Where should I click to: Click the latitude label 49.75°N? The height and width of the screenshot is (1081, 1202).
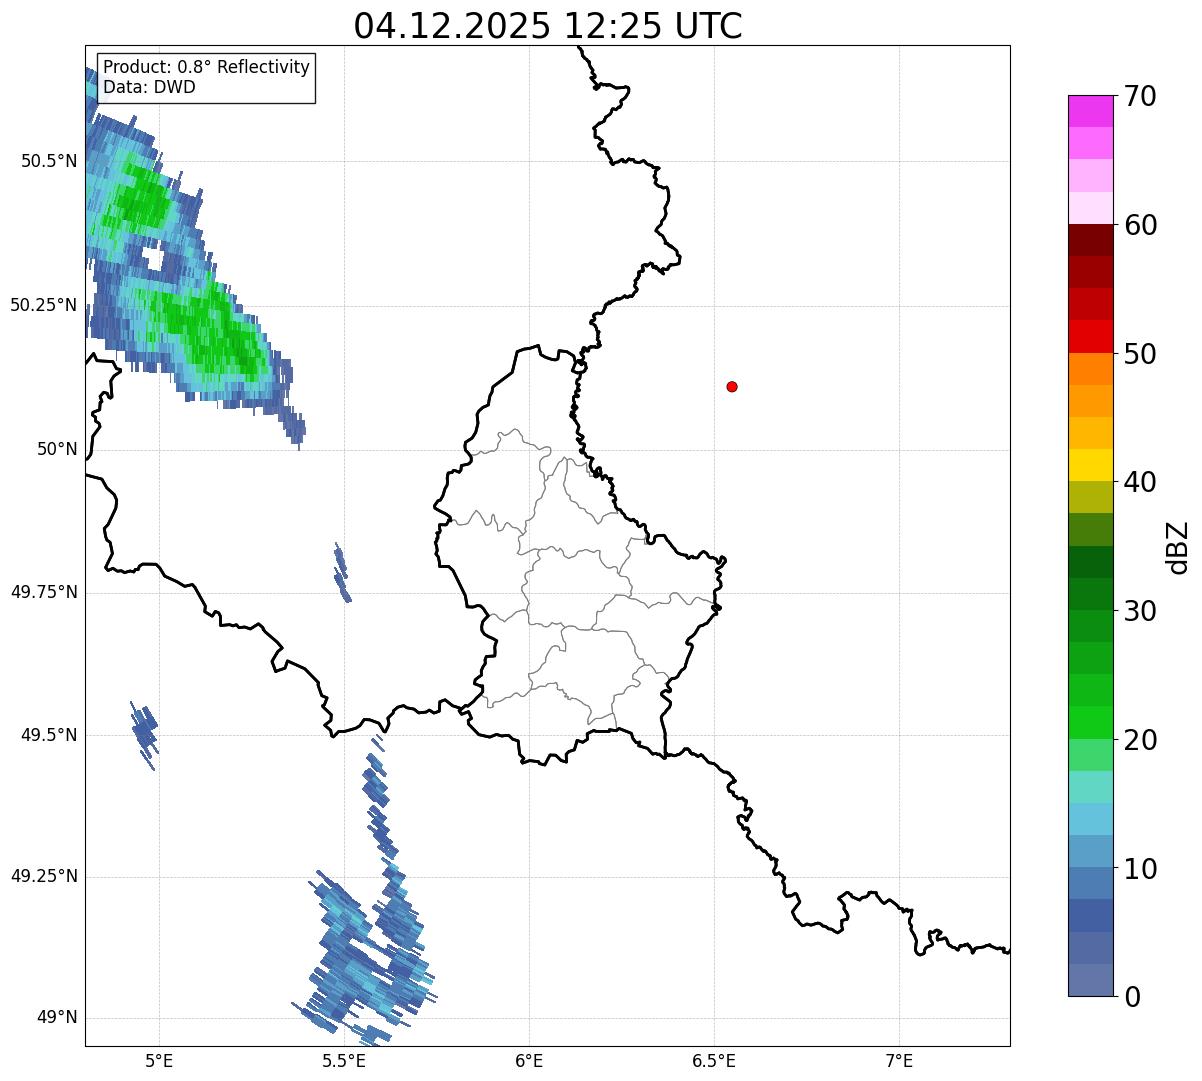point(44,592)
